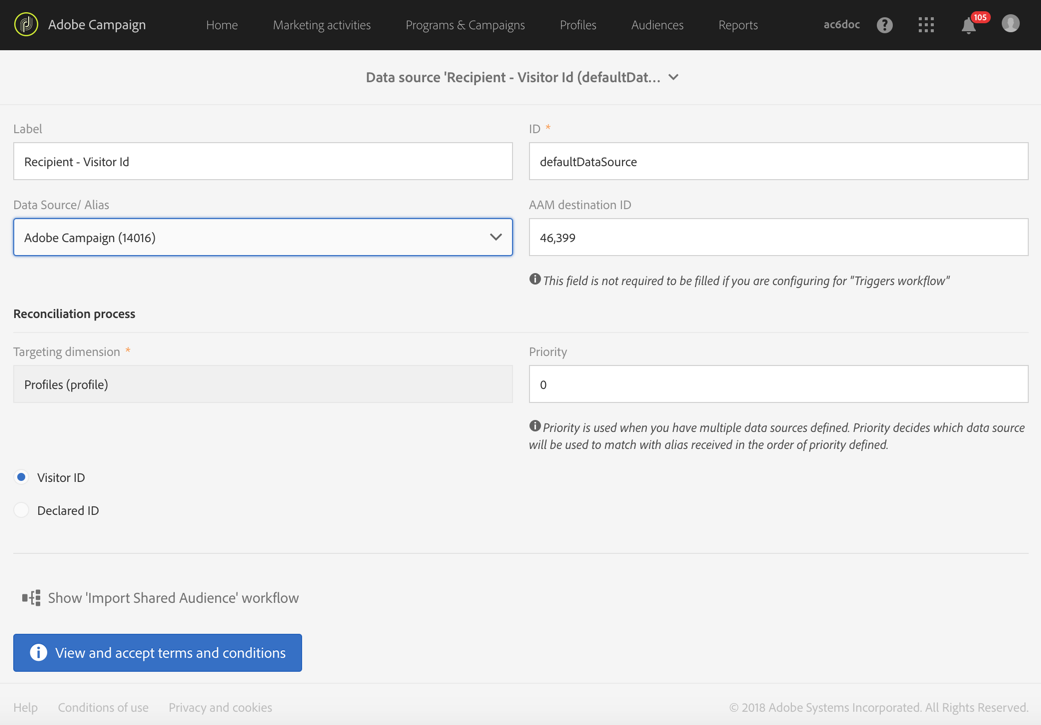Select the Visitor ID radio button

pyautogui.click(x=21, y=478)
